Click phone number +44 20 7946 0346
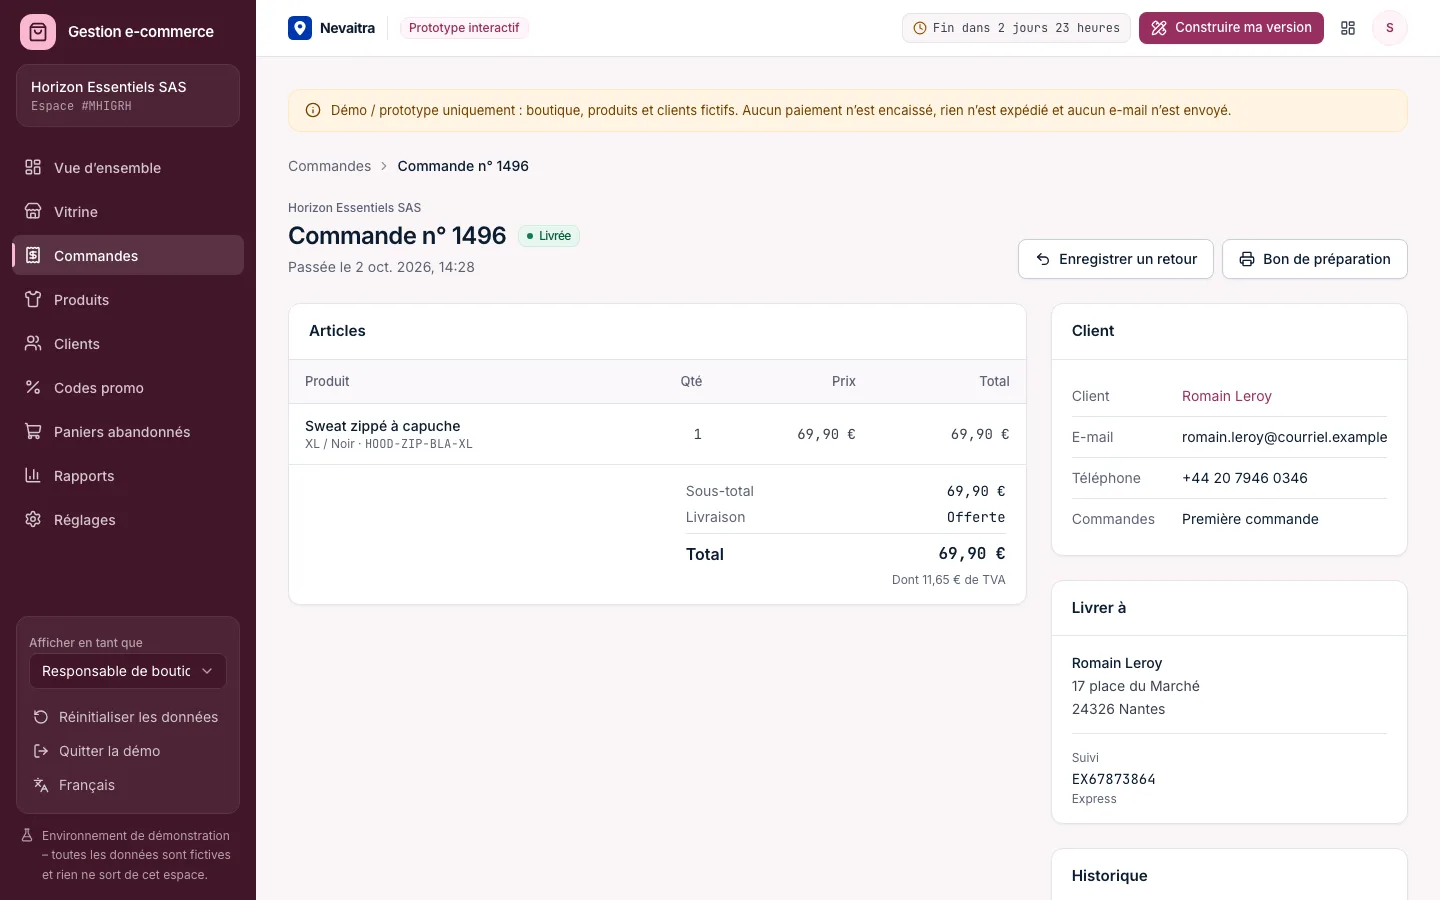This screenshot has height=900, width=1440. (1244, 478)
